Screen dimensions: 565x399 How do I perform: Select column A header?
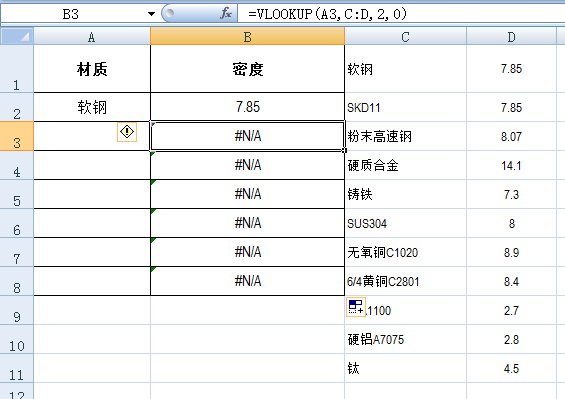coord(92,36)
